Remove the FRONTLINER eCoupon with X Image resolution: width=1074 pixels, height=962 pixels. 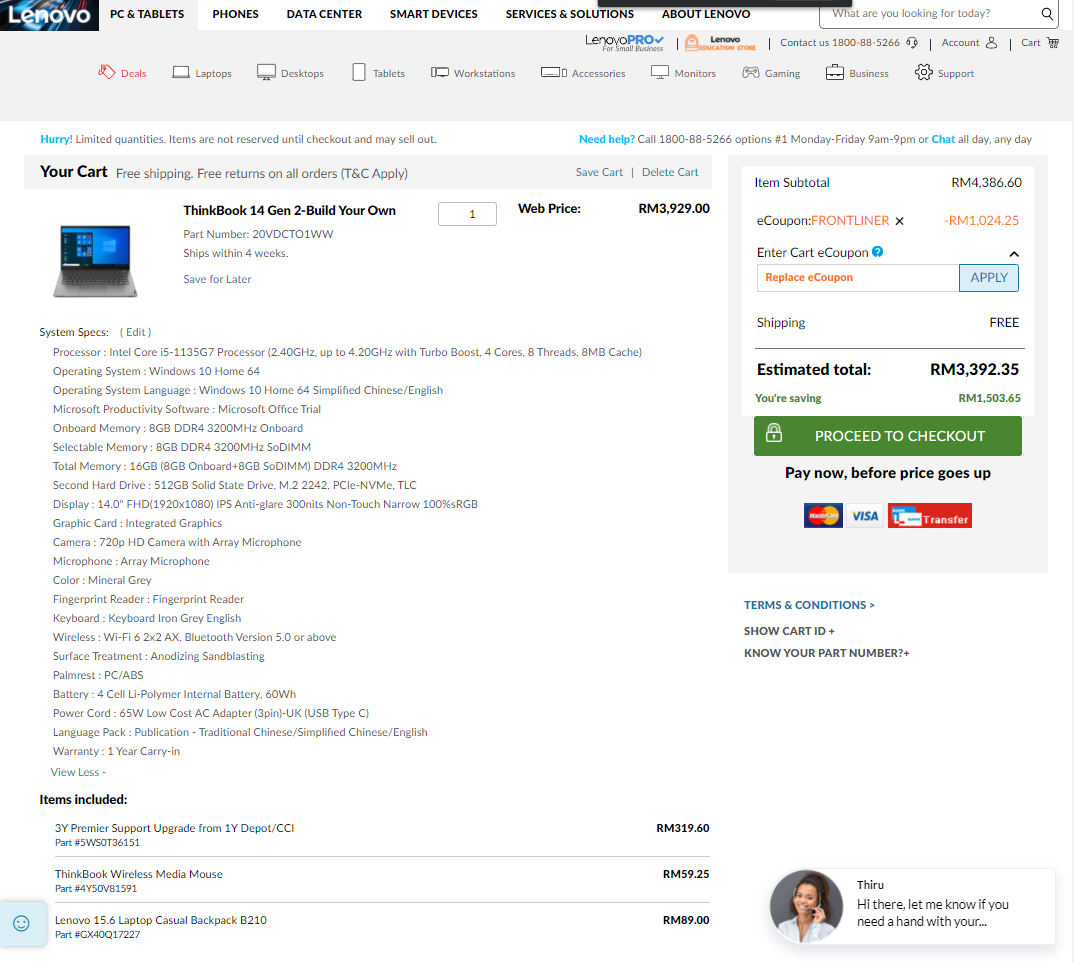point(899,221)
